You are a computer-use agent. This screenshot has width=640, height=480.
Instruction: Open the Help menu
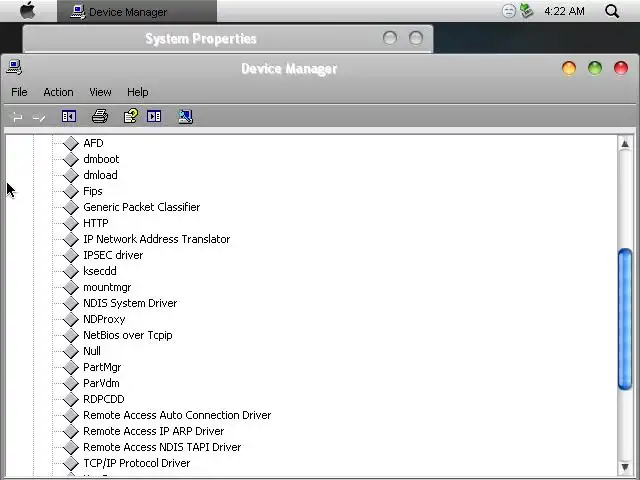(138, 92)
